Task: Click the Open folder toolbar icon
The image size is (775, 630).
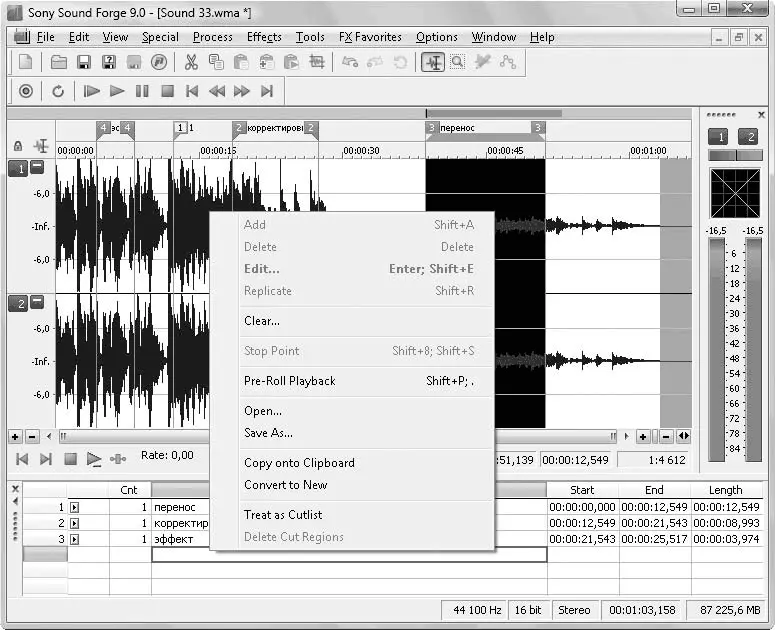Action: pyautogui.click(x=59, y=62)
